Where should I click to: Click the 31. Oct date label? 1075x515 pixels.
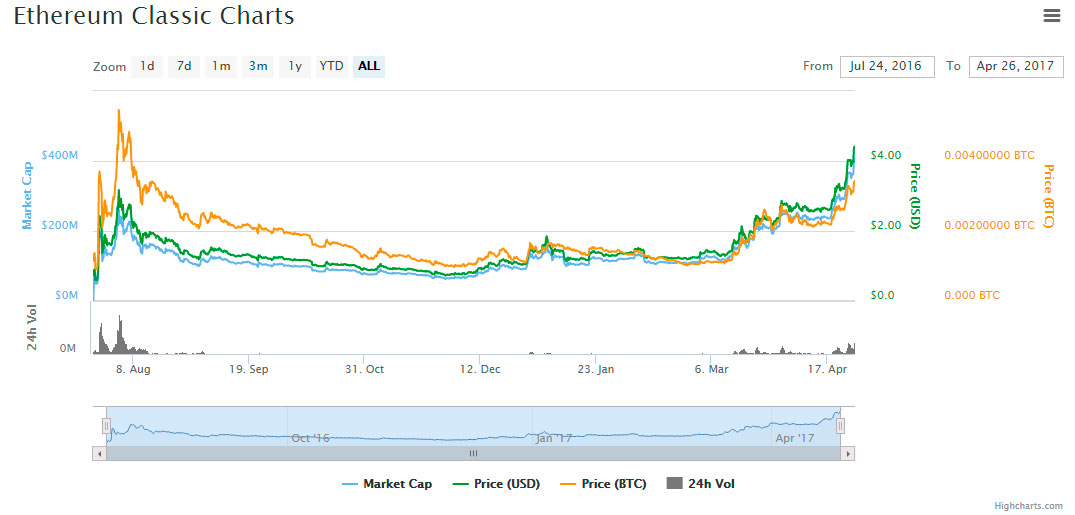[365, 369]
